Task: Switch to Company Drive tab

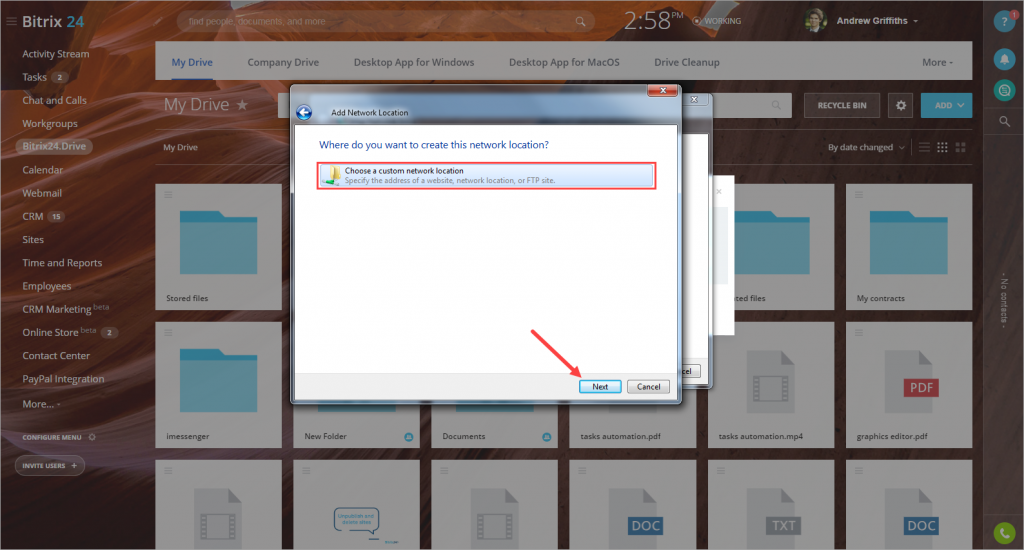Action: point(283,62)
